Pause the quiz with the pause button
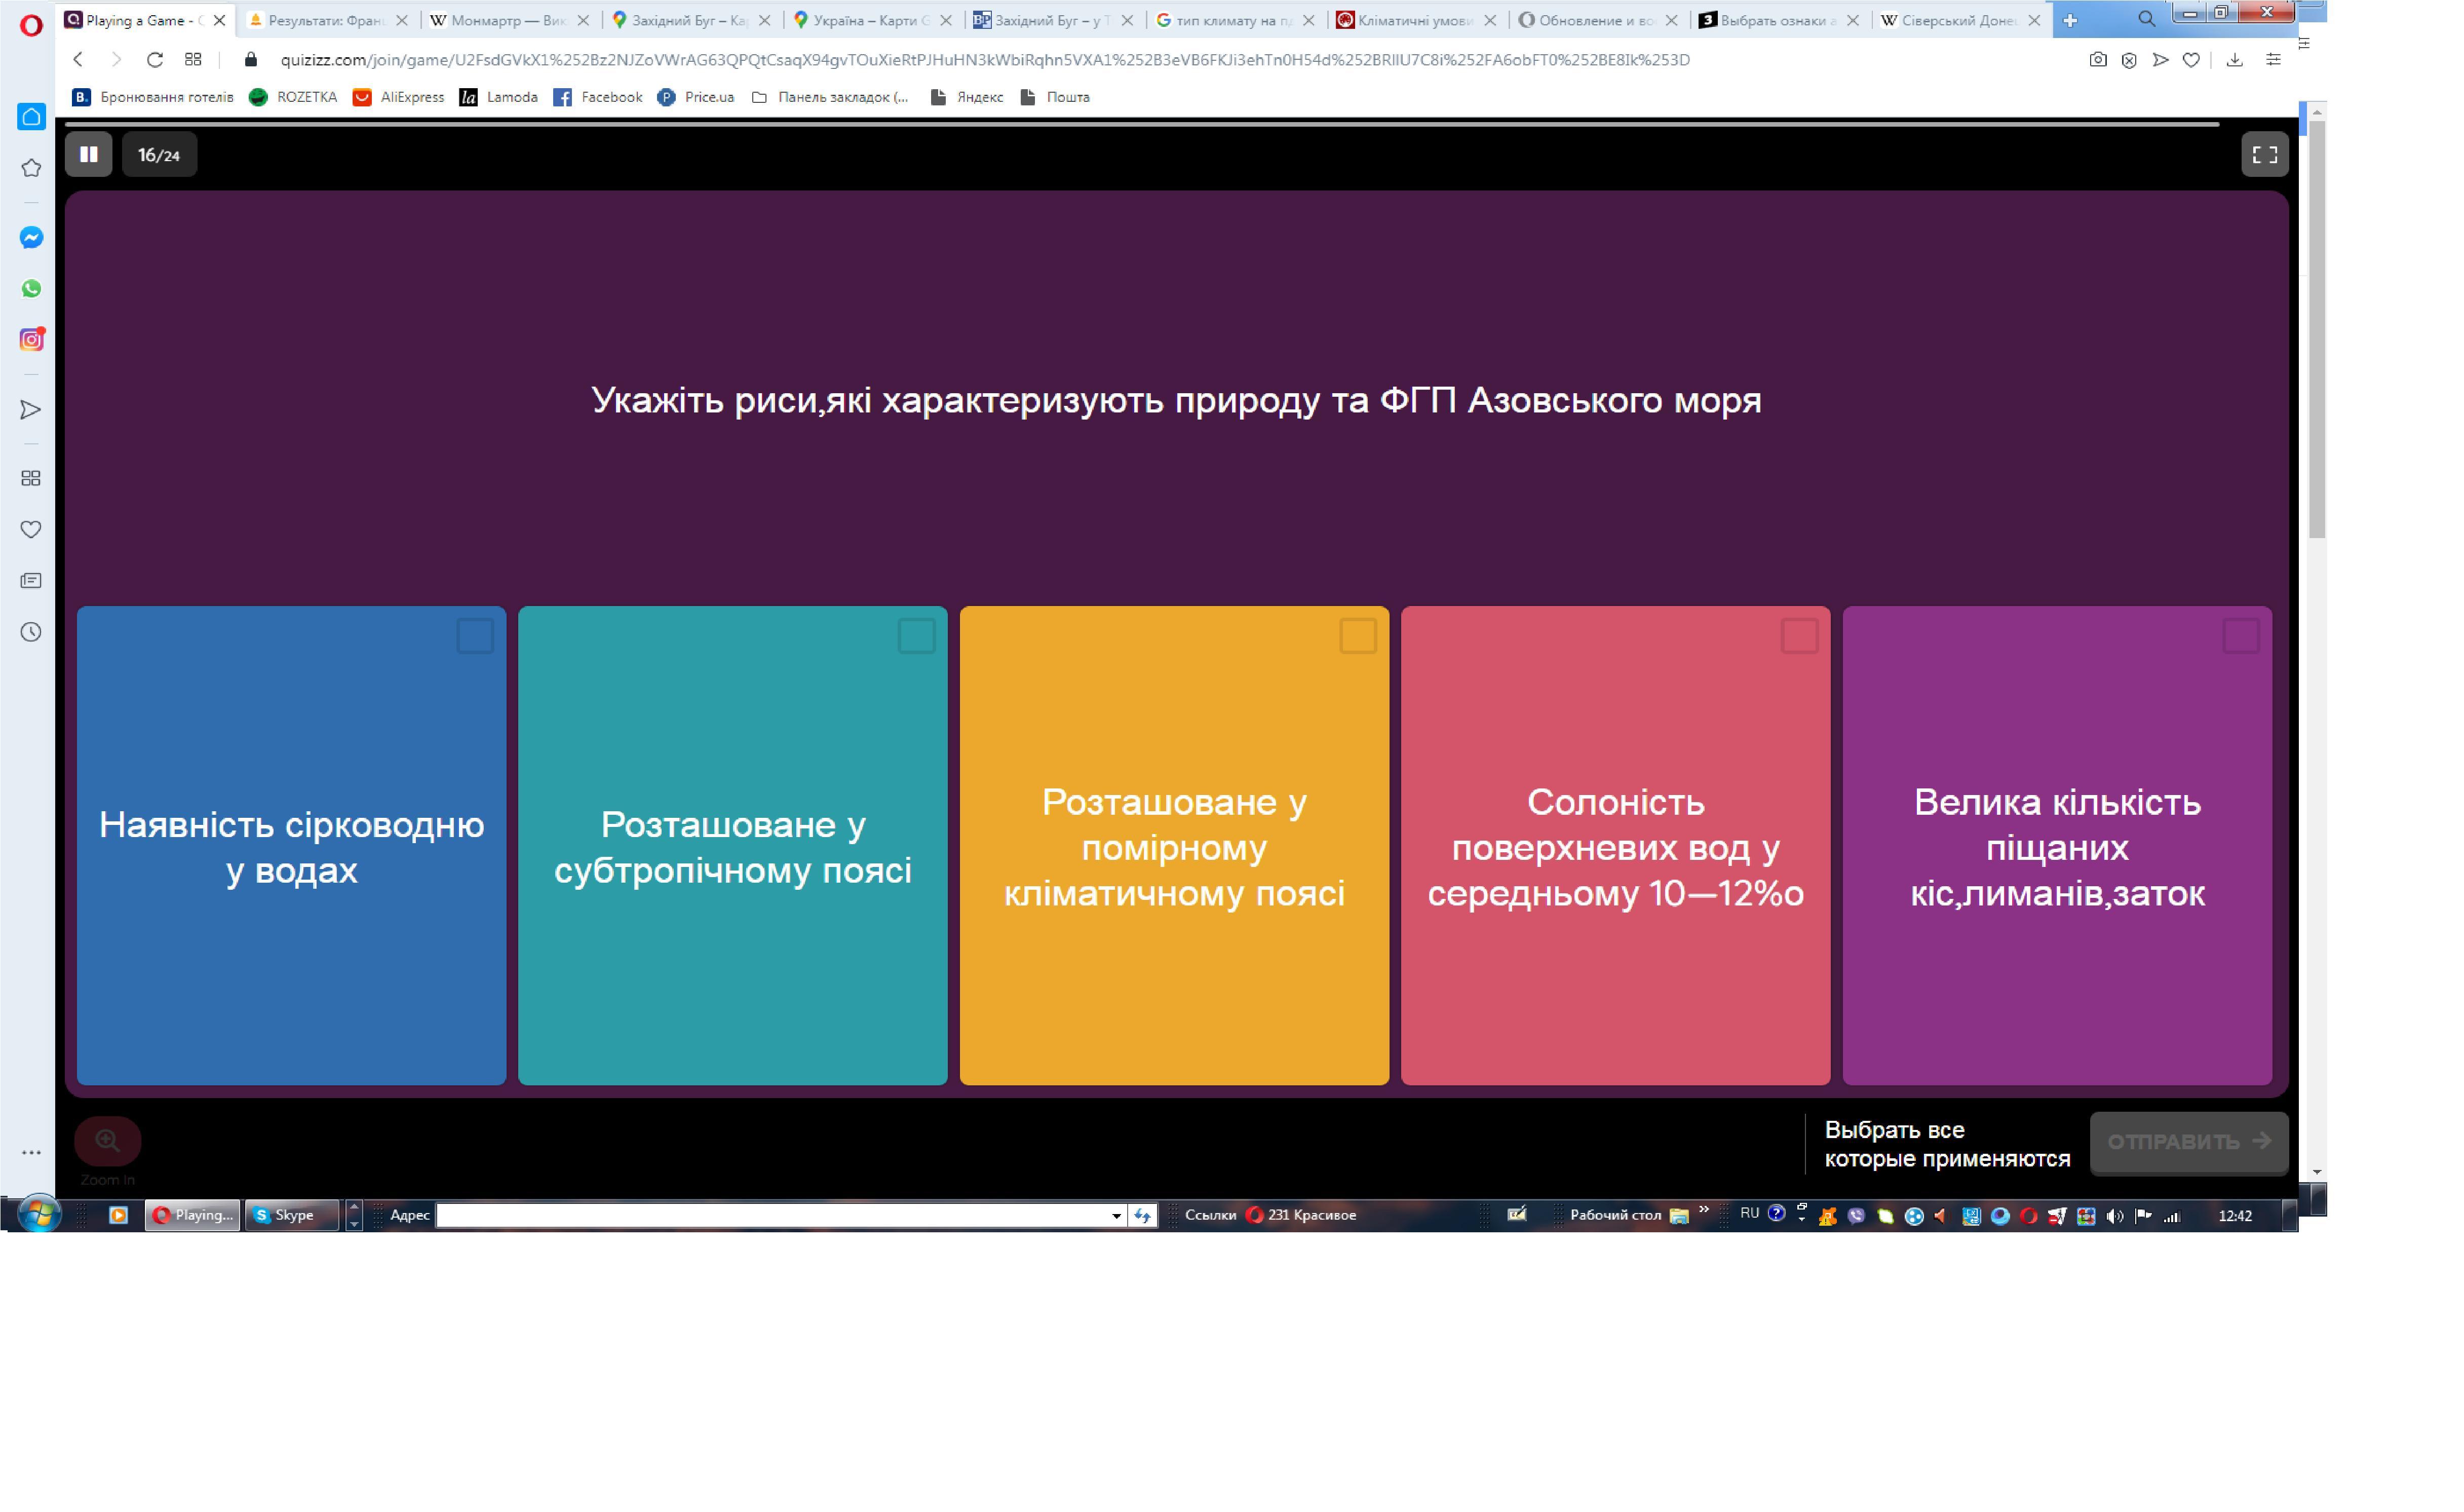The width and height of the screenshot is (2464, 1512). click(88, 154)
